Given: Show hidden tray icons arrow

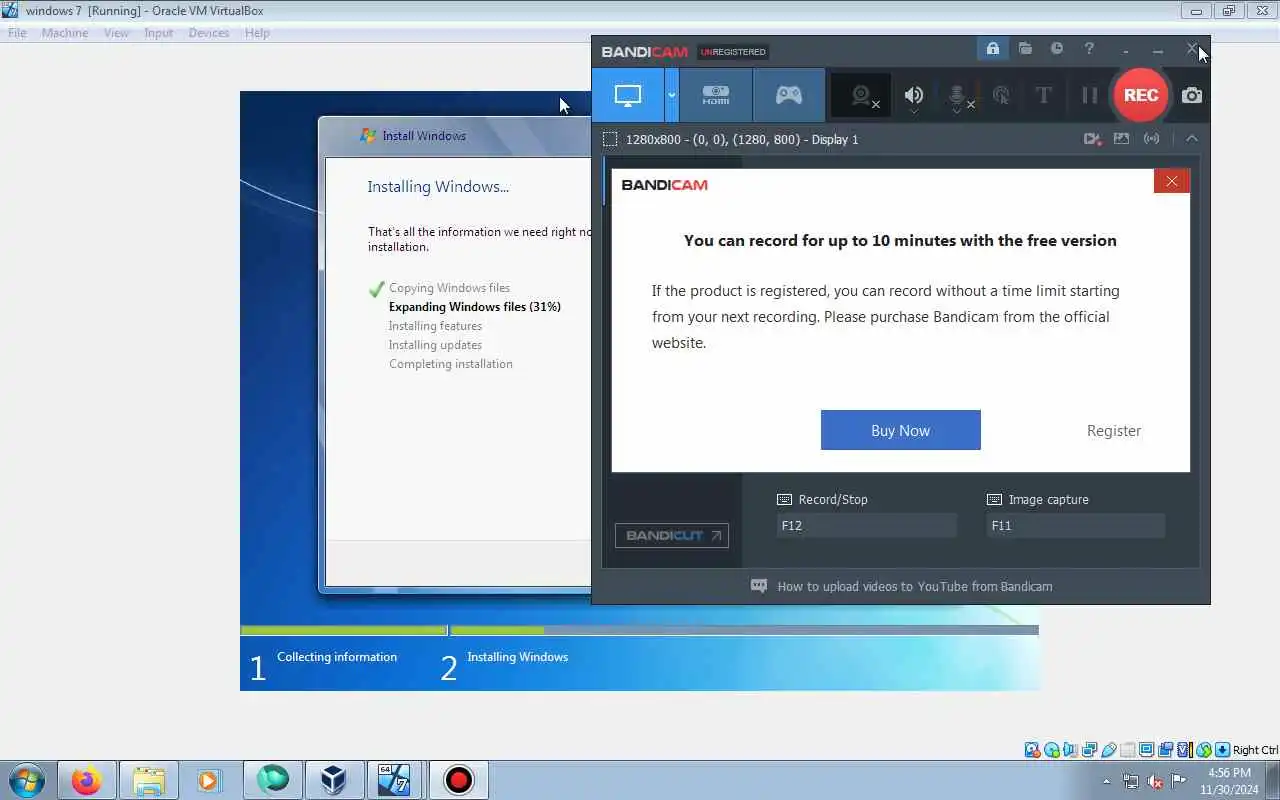Looking at the screenshot, I should pyautogui.click(x=1106, y=781).
